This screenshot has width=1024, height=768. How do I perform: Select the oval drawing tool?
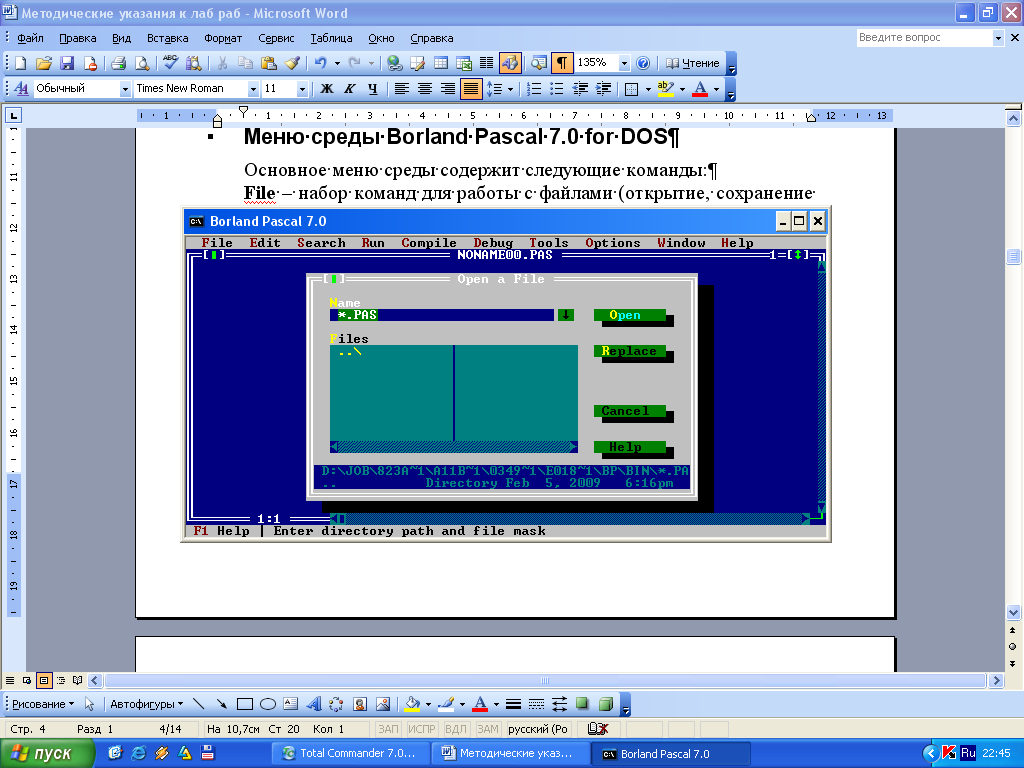[x=268, y=704]
